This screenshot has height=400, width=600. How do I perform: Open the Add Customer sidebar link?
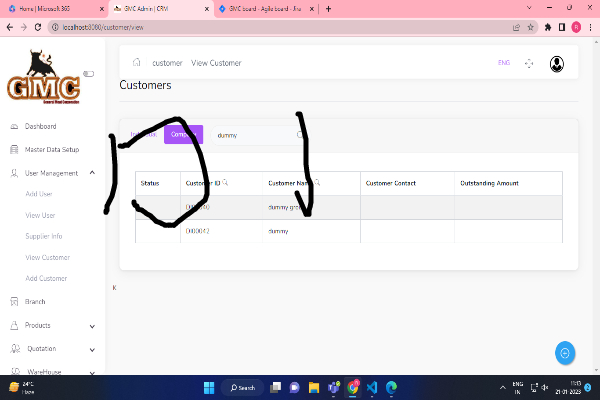pos(45,277)
